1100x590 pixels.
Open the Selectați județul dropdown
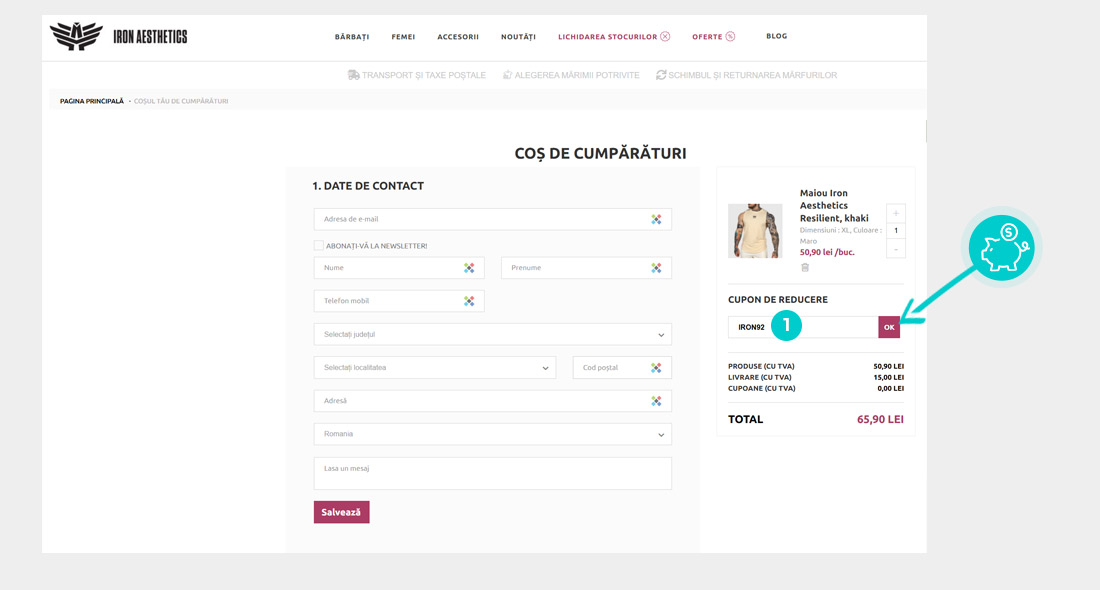click(492, 334)
